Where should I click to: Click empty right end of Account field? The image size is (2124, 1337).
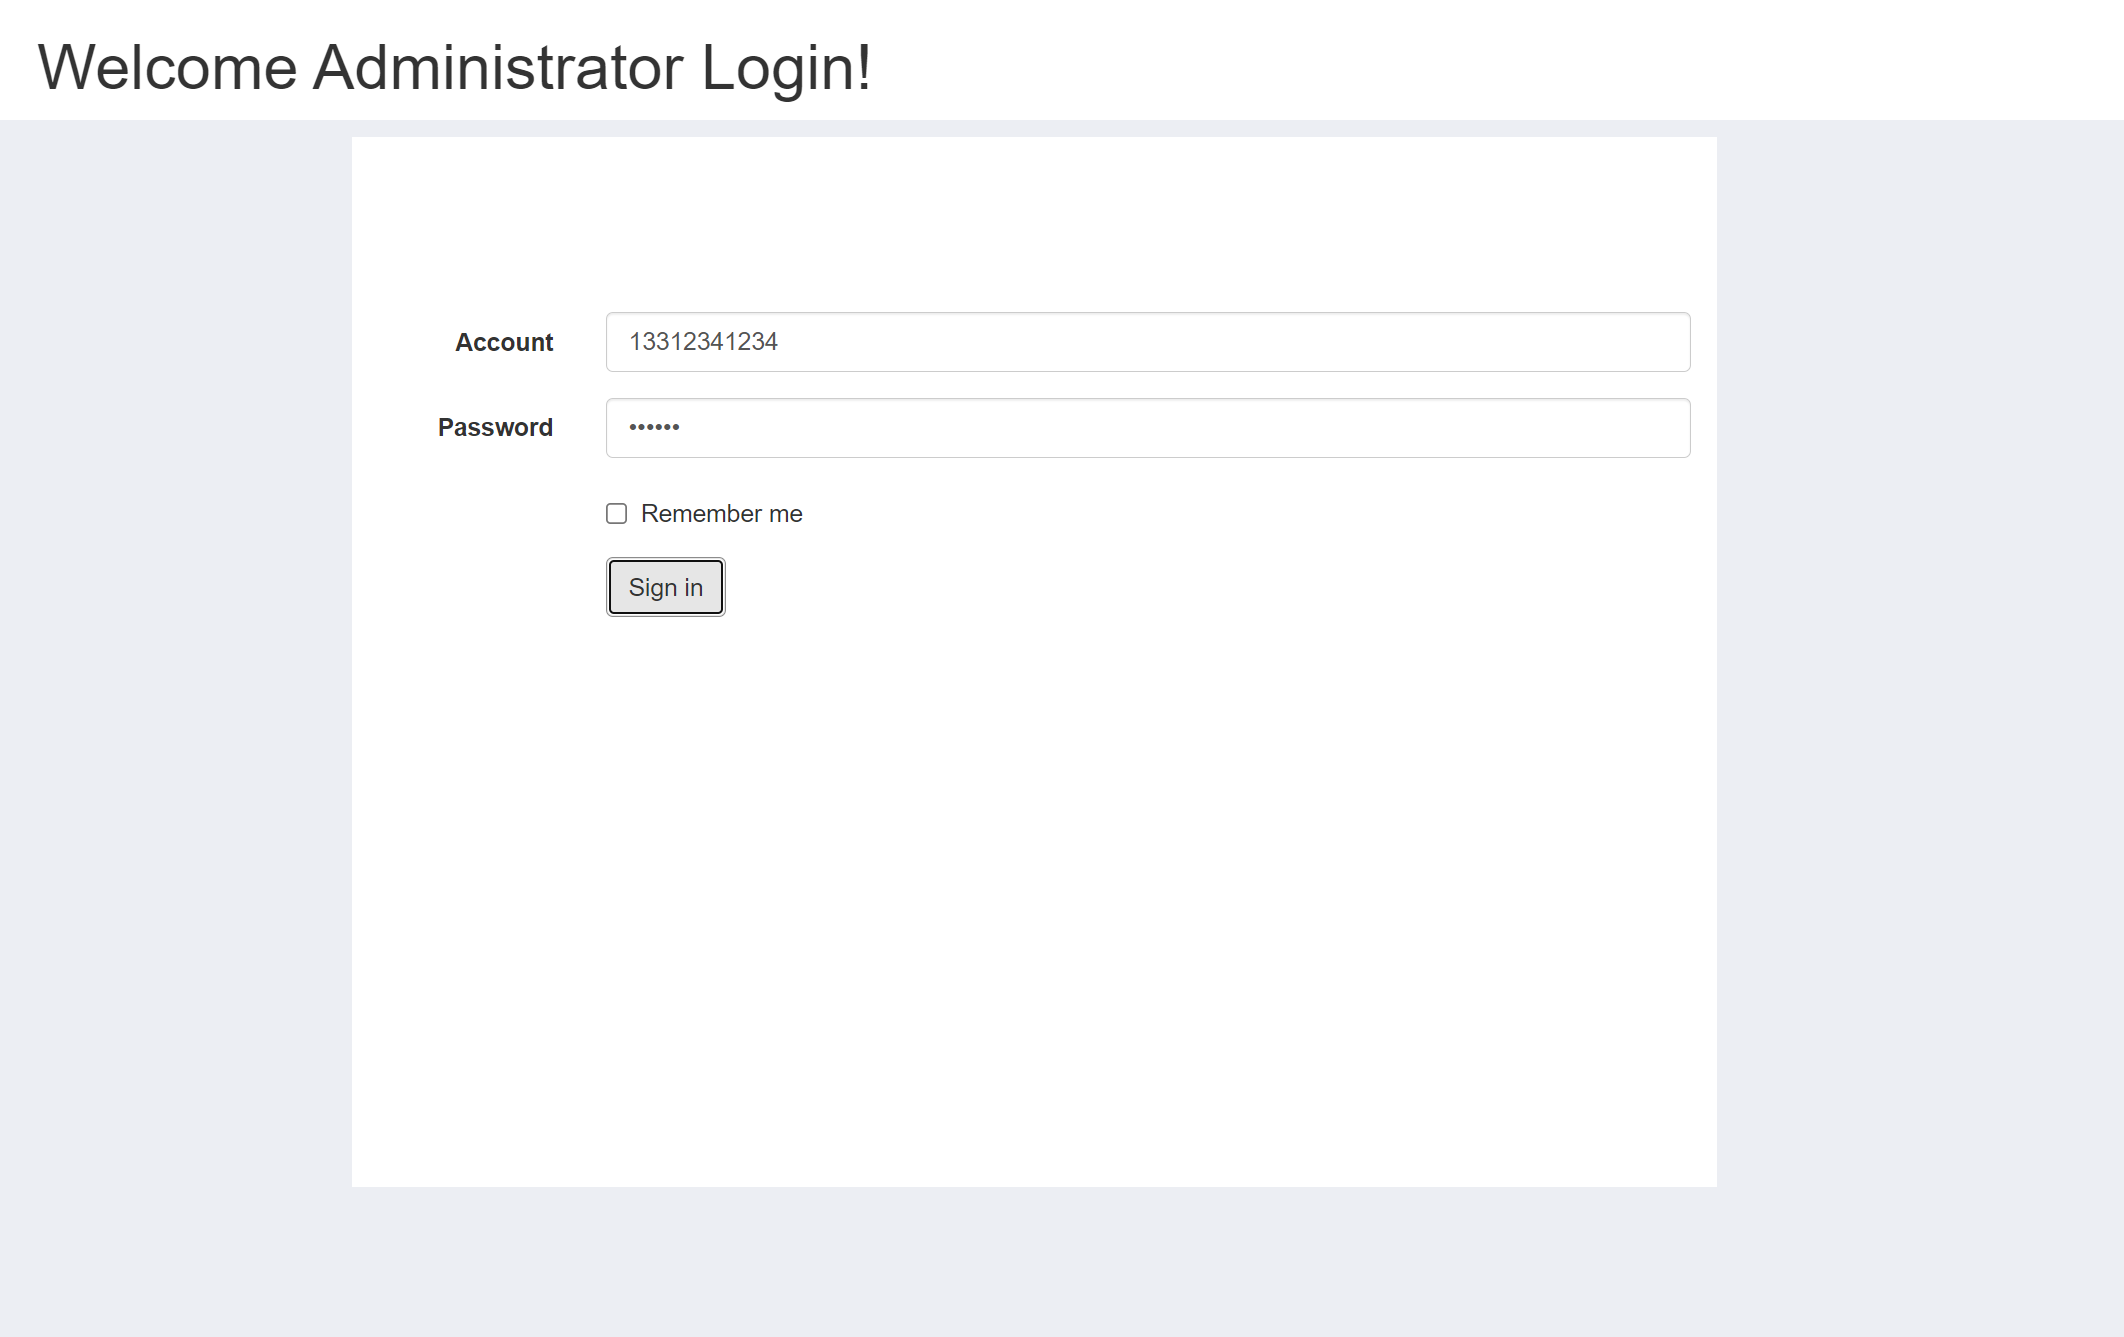coord(1600,342)
